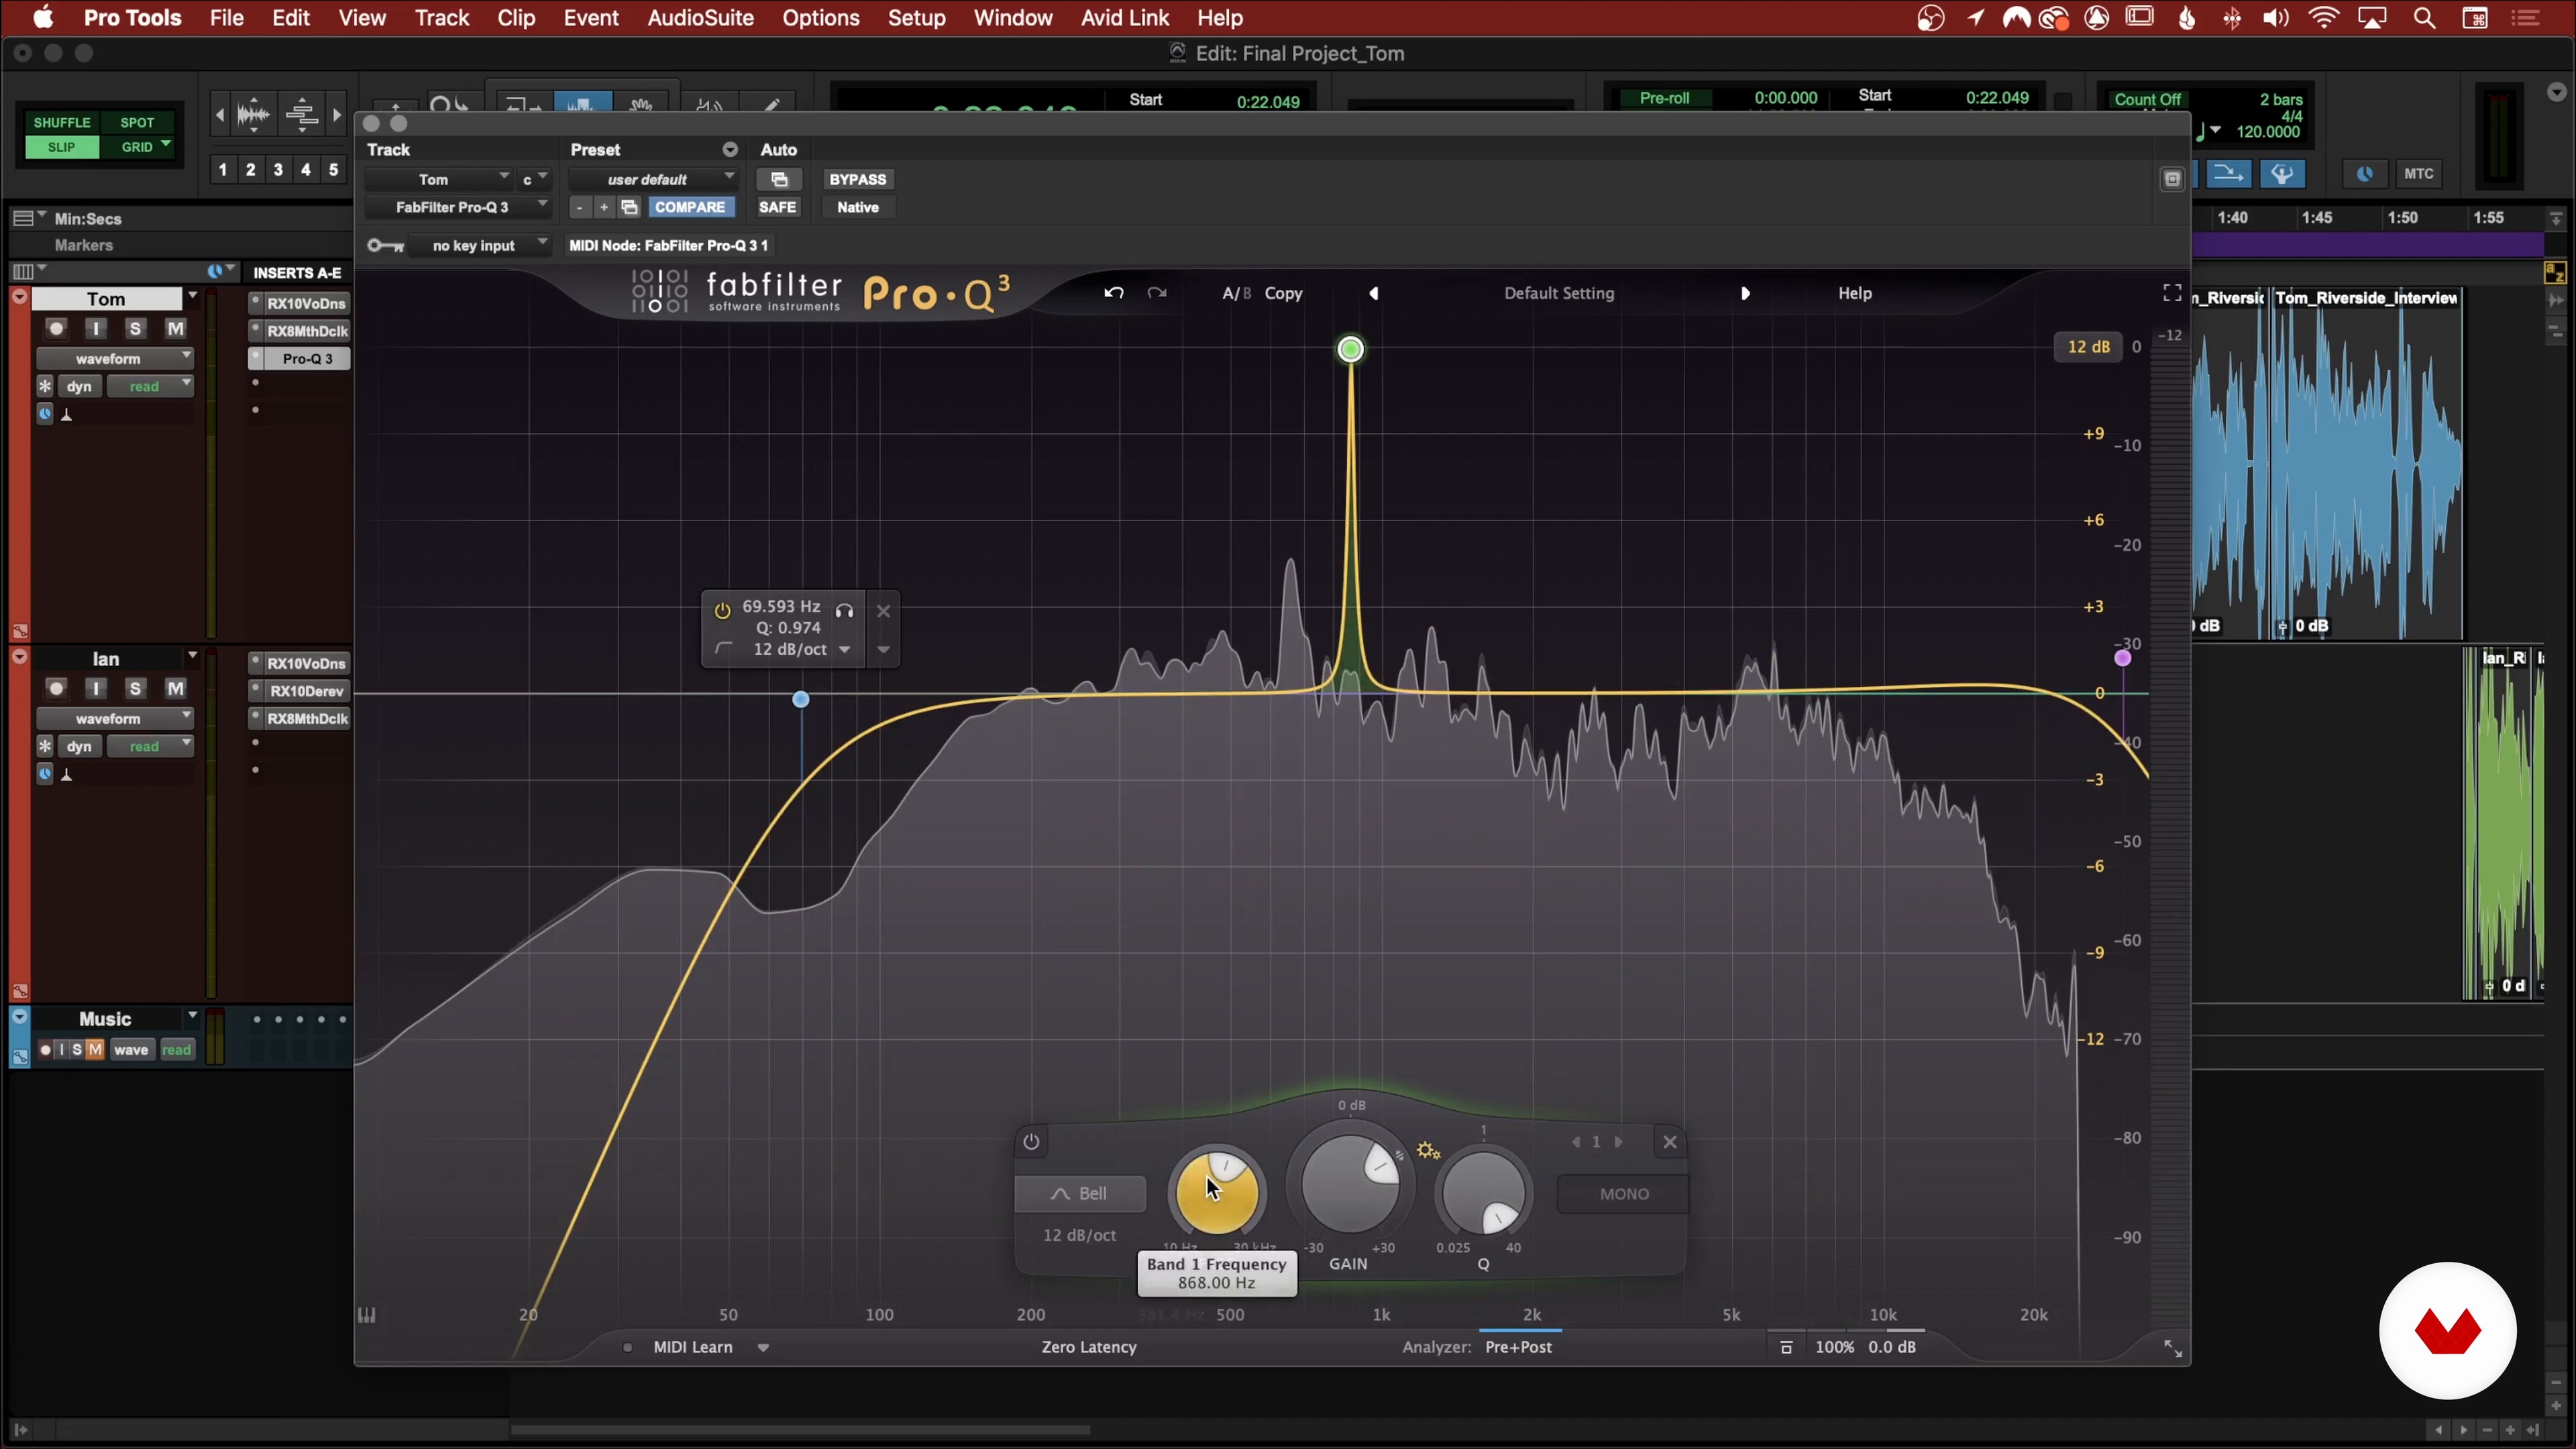Open the Track menu
The image size is (2576, 1449).
442,18
